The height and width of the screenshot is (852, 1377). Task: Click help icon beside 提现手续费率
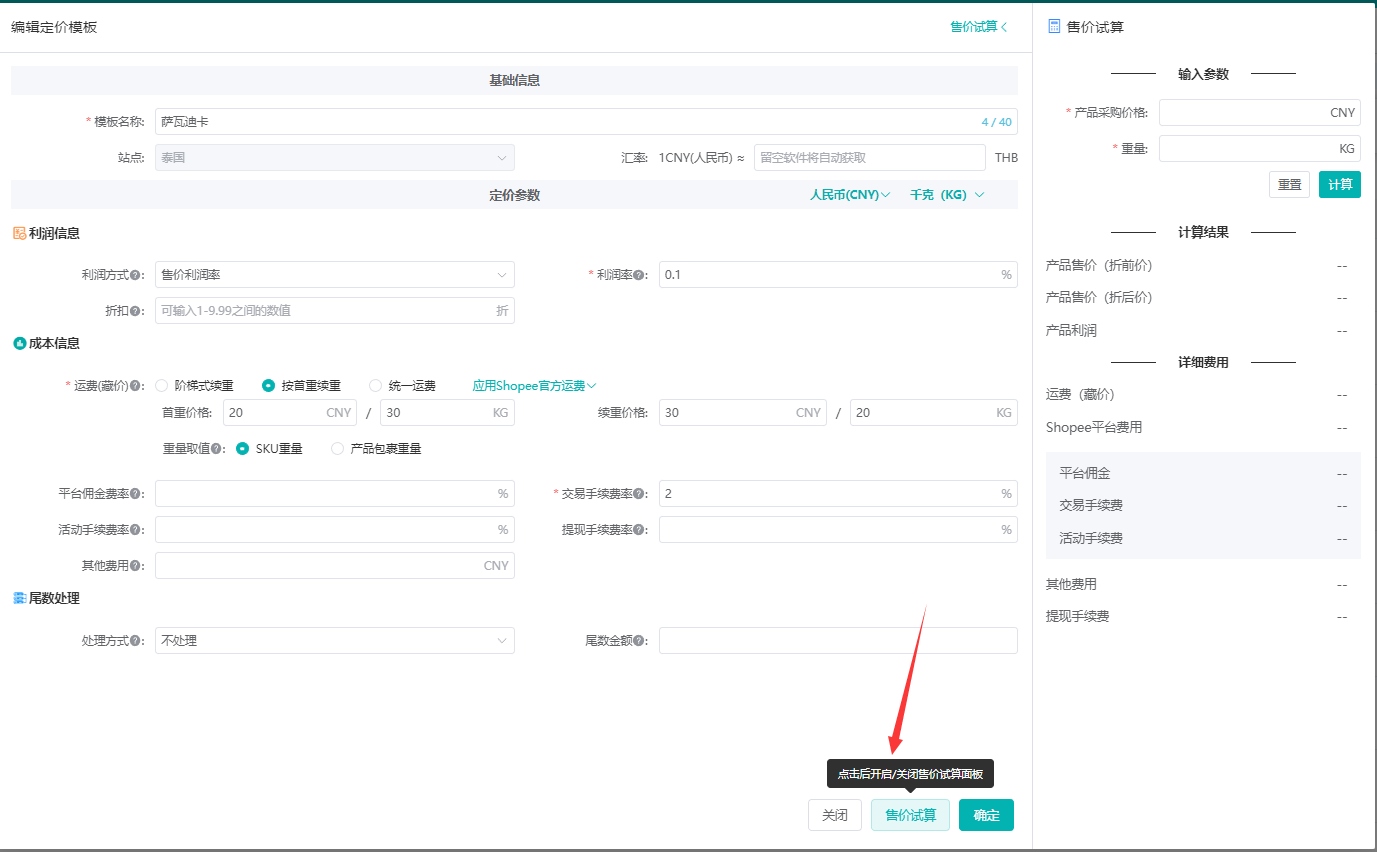[639, 530]
